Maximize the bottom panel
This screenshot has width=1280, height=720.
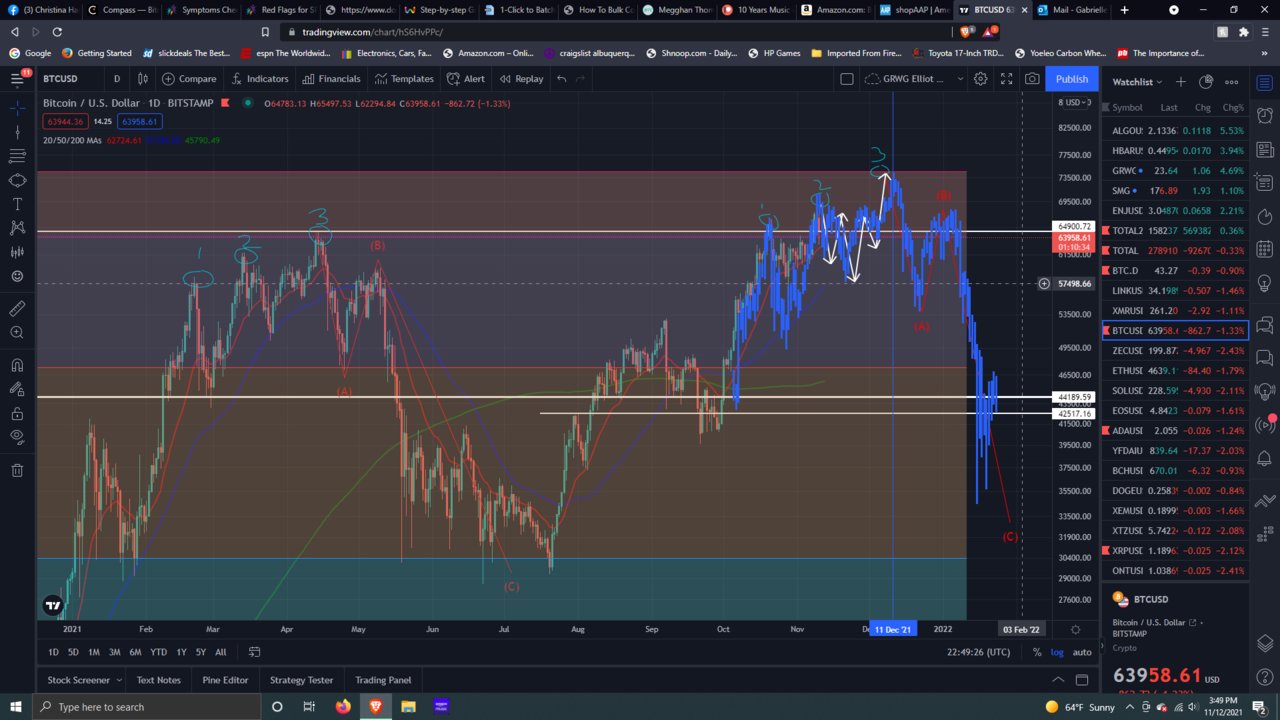pyautogui.click(x=1082, y=680)
